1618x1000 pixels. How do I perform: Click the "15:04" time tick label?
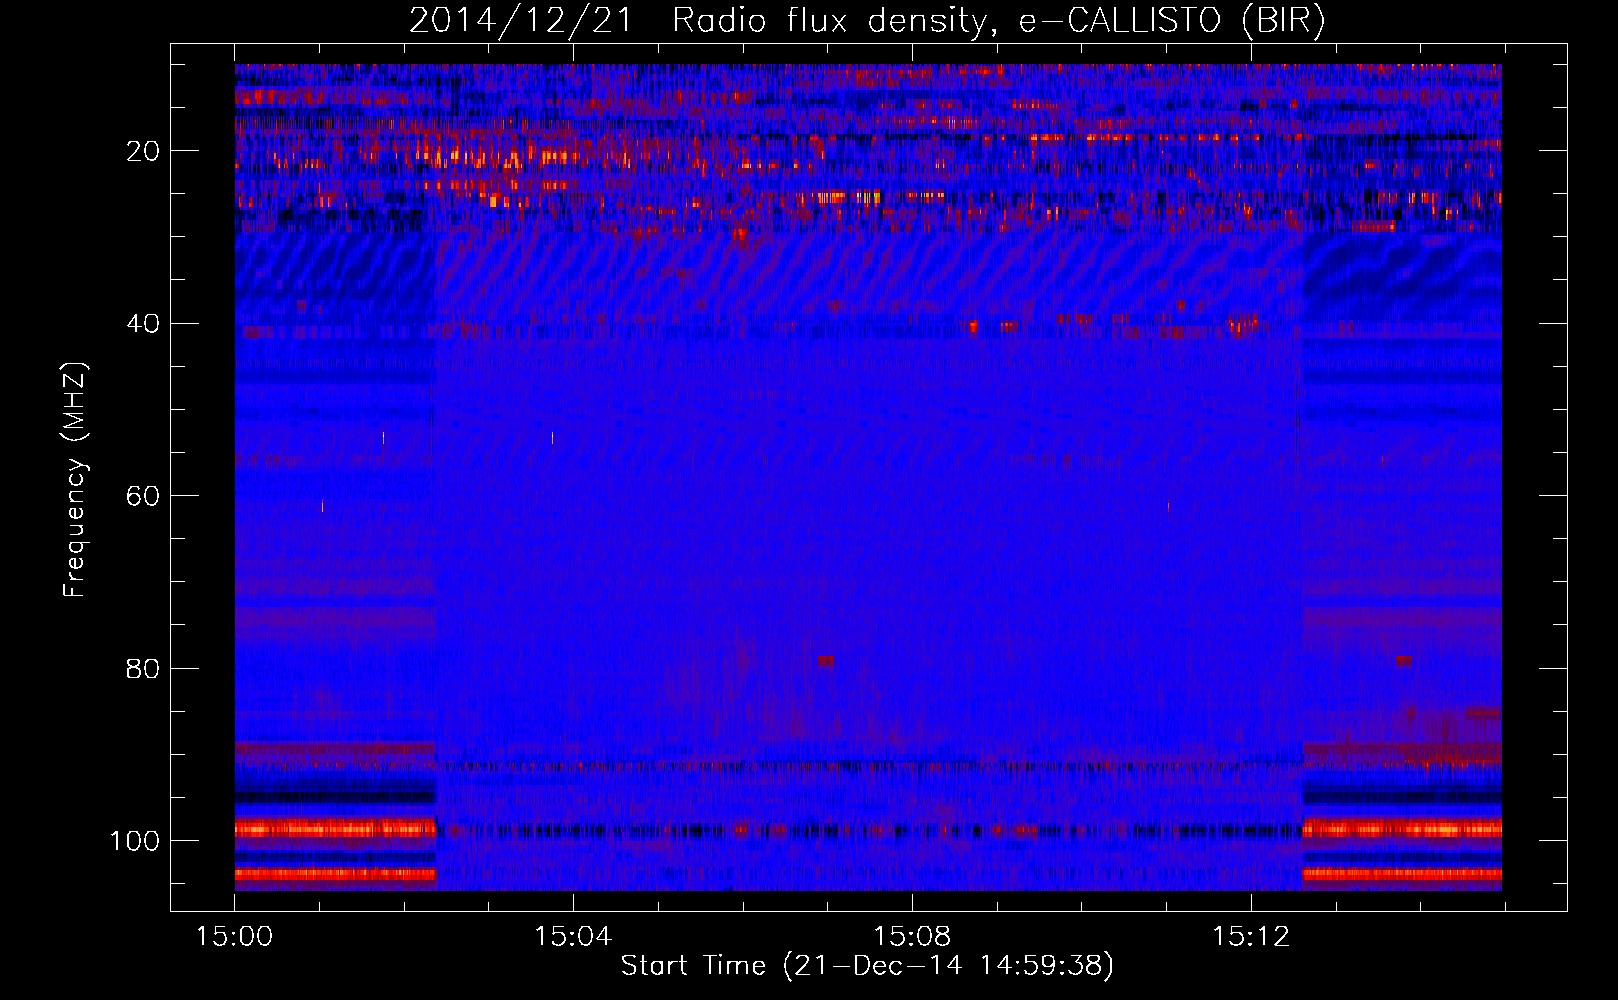click(x=573, y=937)
